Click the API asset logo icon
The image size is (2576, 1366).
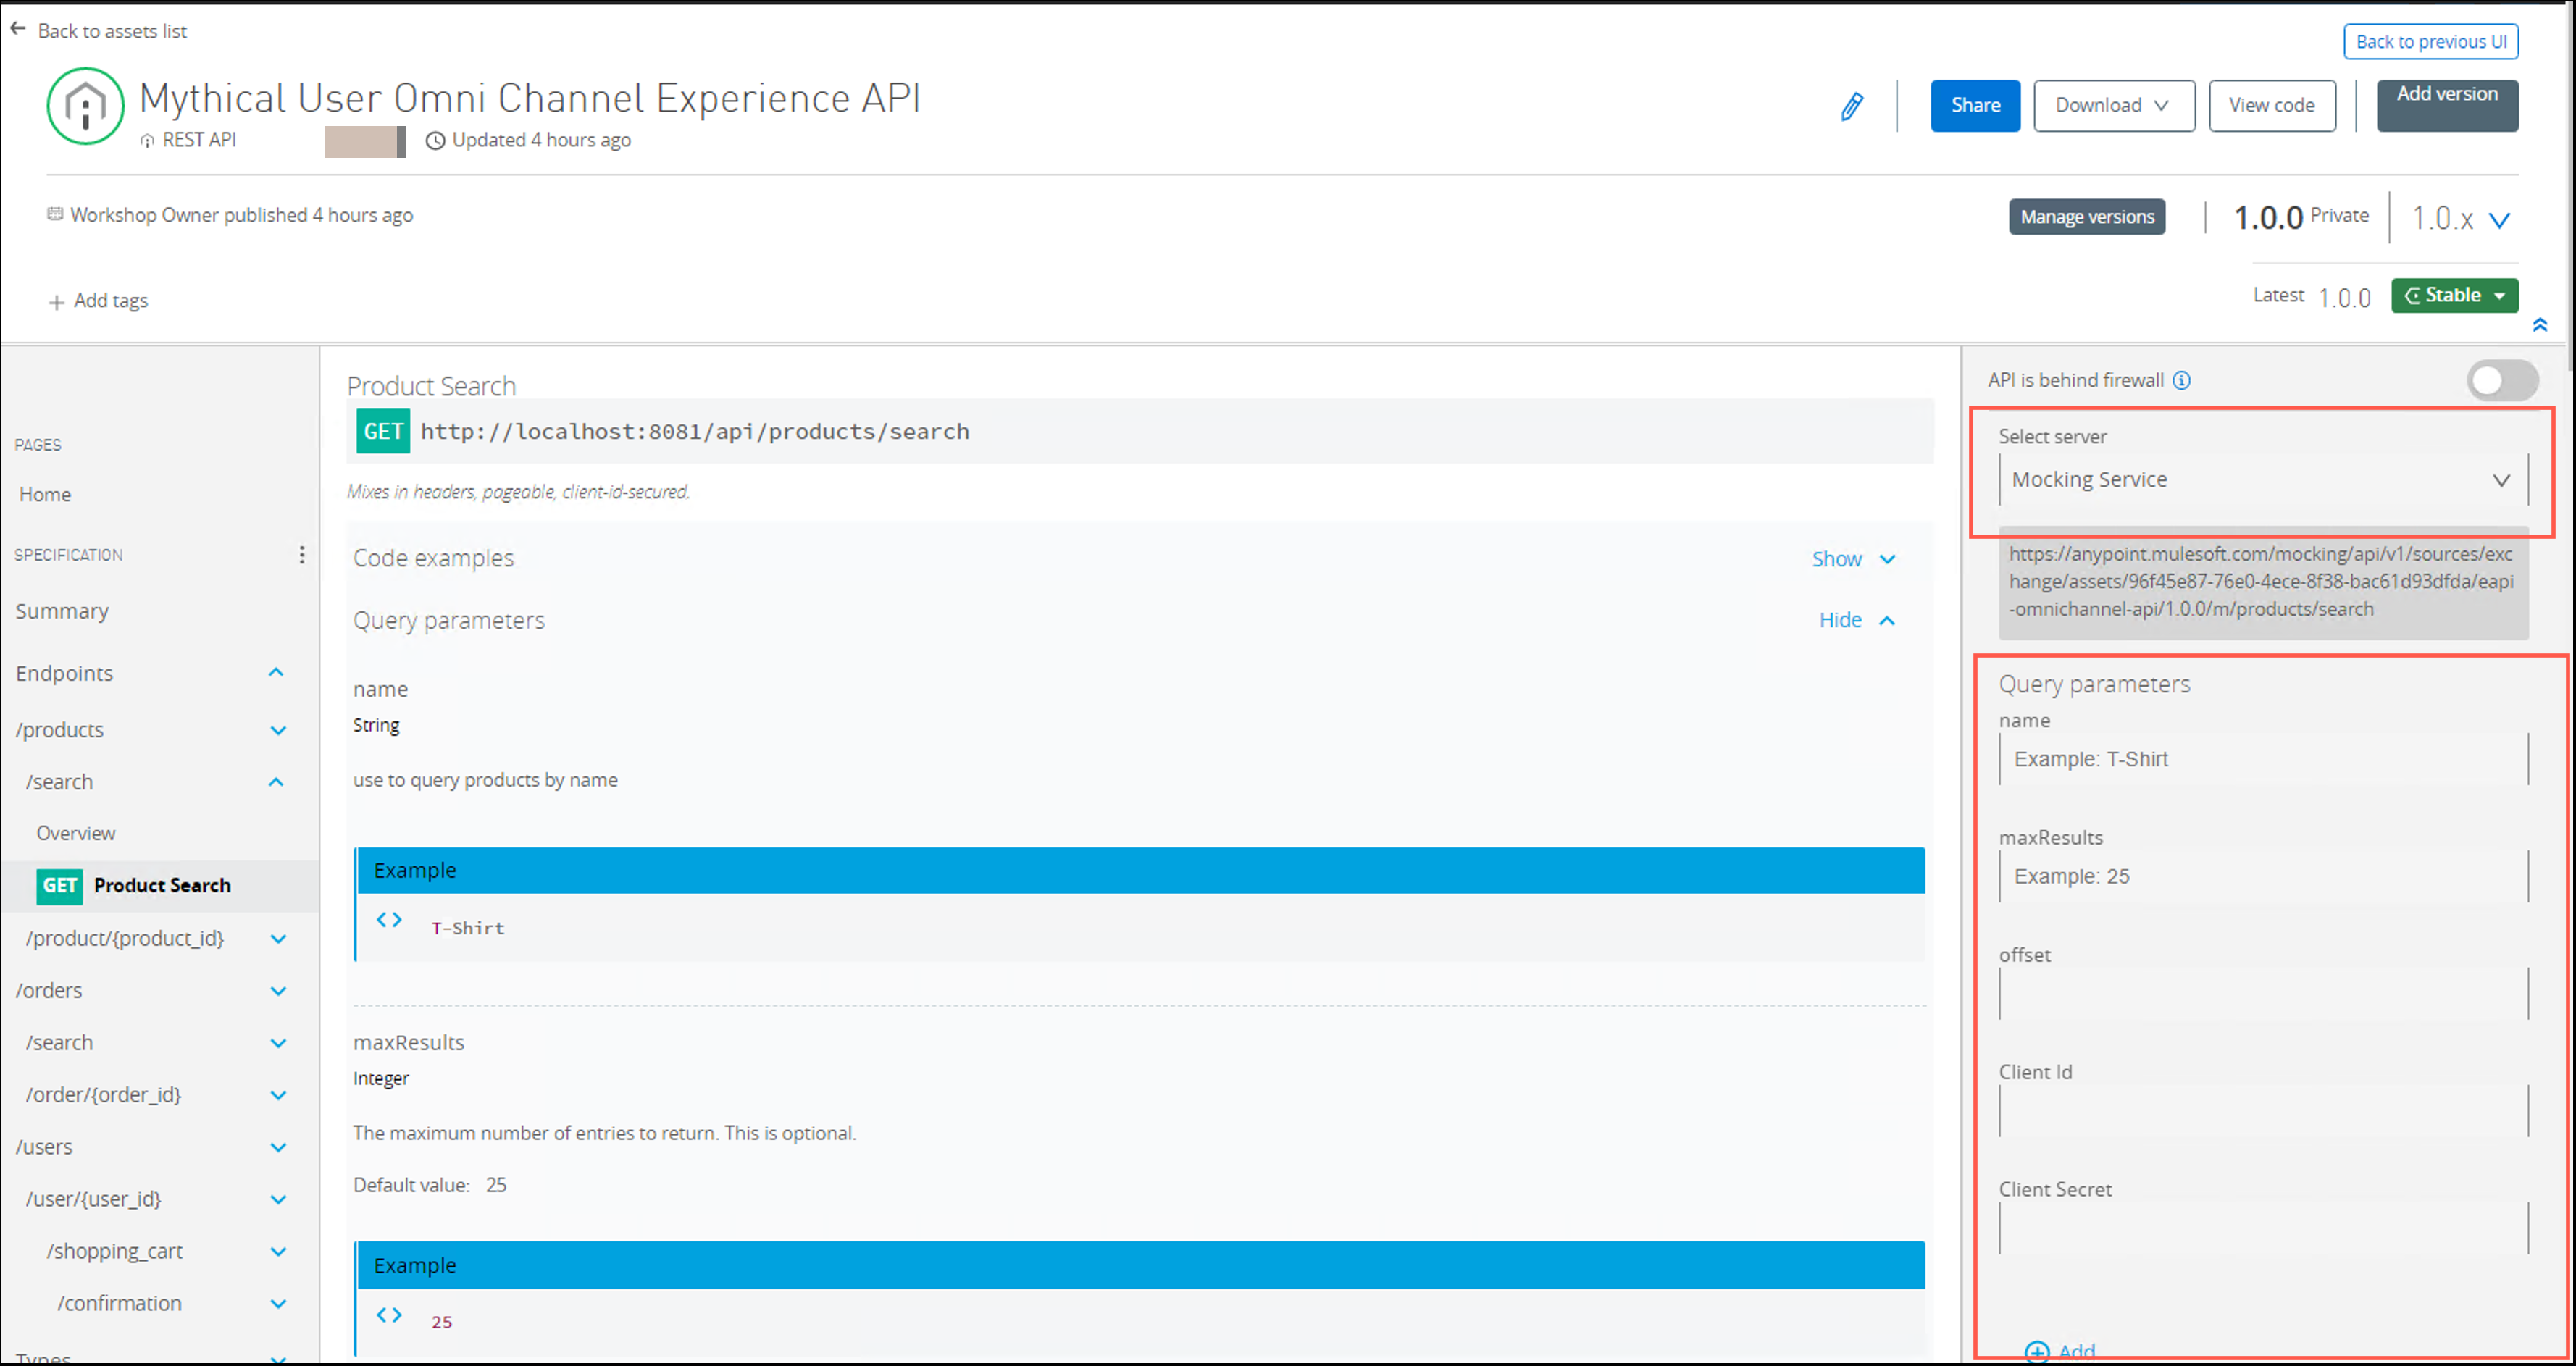(x=86, y=106)
